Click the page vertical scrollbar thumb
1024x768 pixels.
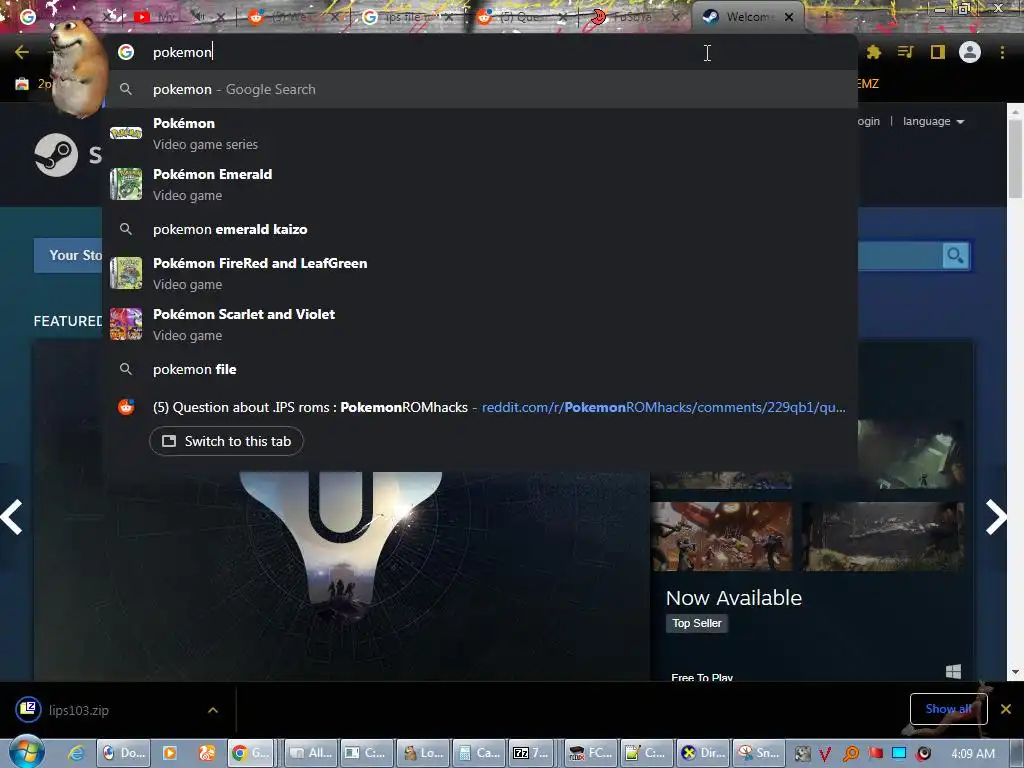1015,157
